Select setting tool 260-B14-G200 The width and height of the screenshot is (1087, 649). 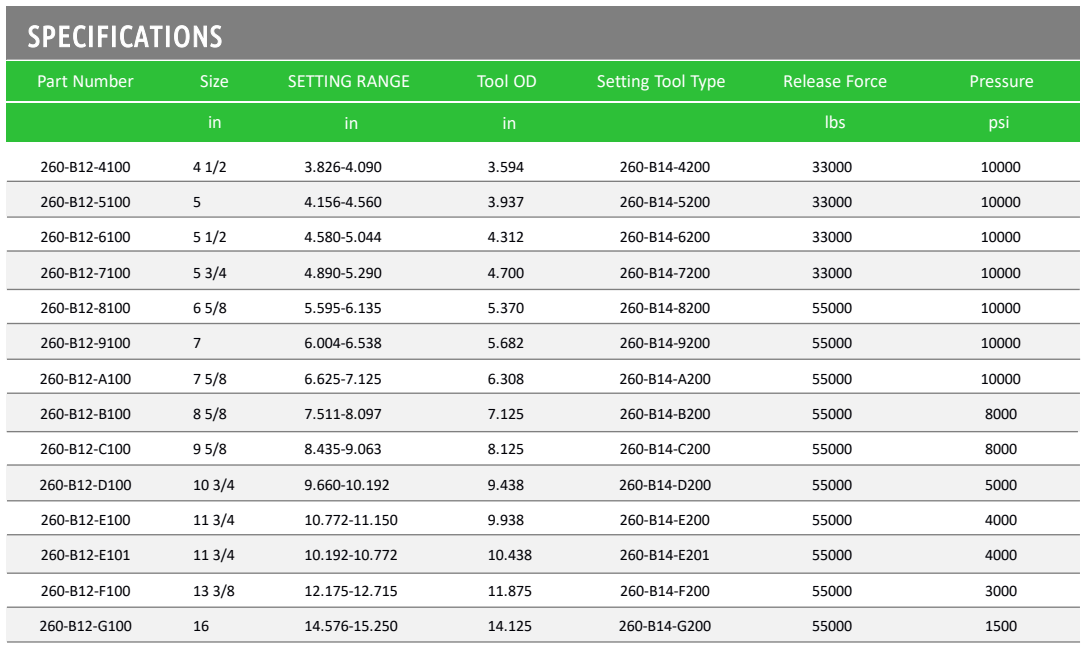(x=665, y=626)
